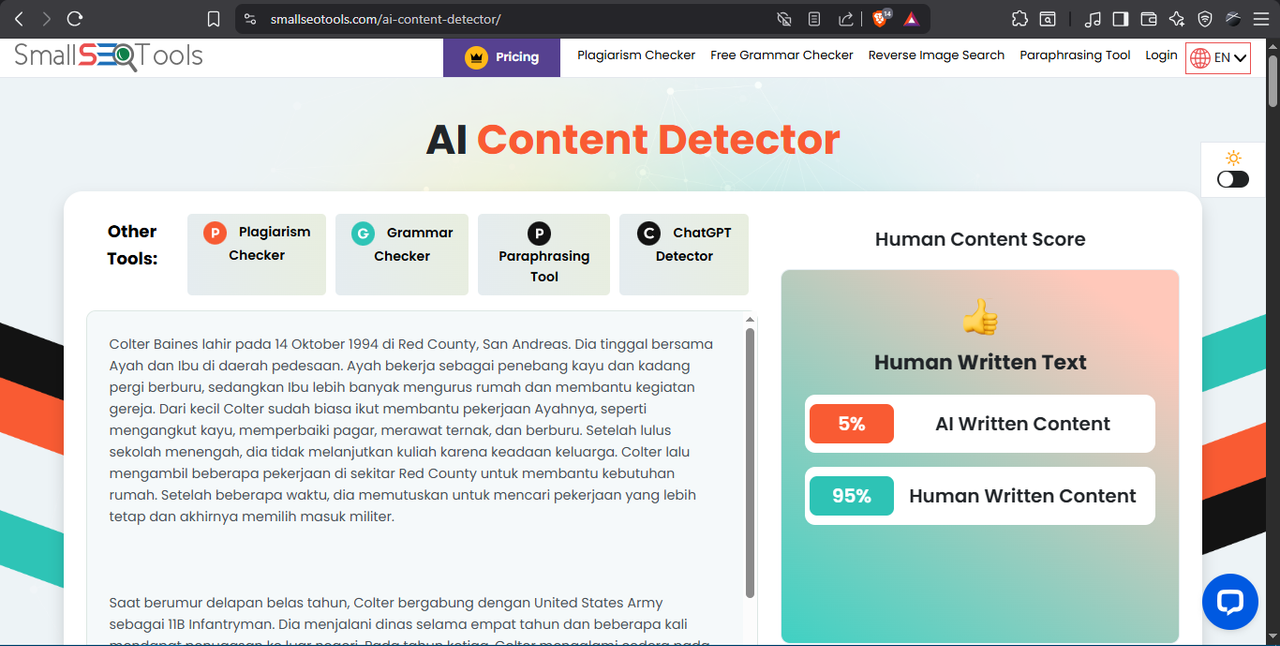Image resolution: width=1280 pixels, height=646 pixels.
Task: Toggle the dark mode switch
Action: click(x=1233, y=179)
